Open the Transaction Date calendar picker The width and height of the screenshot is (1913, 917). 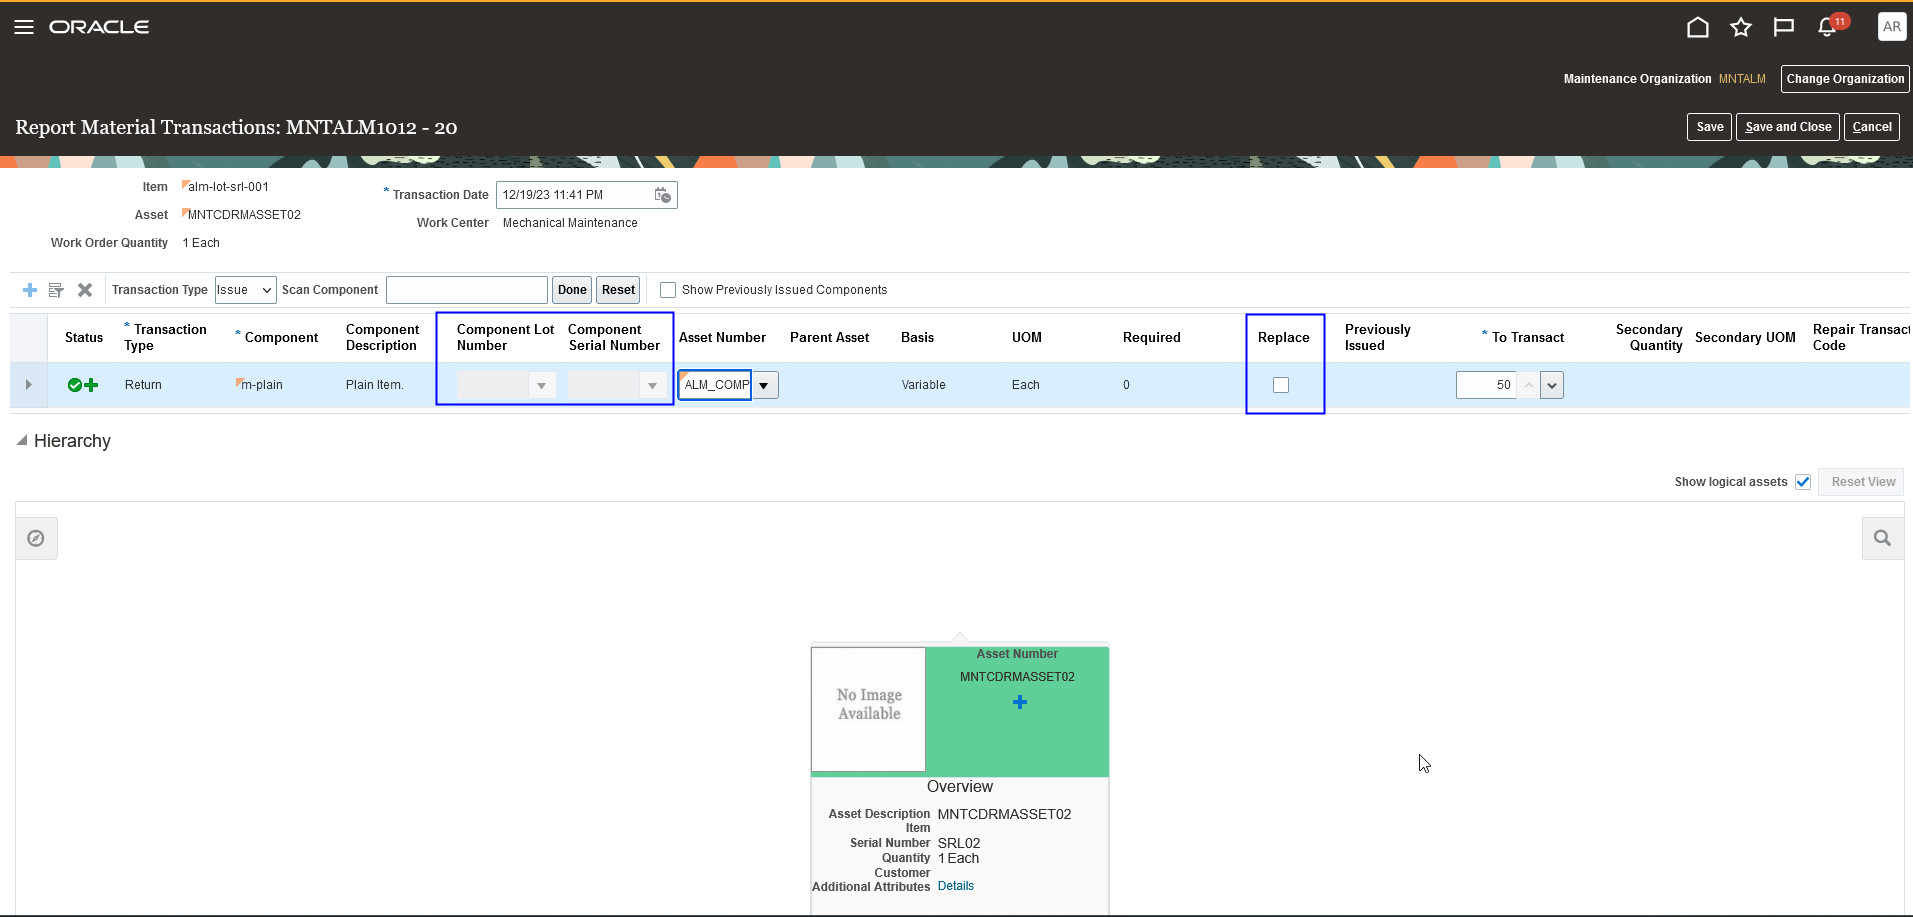(x=662, y=195)
